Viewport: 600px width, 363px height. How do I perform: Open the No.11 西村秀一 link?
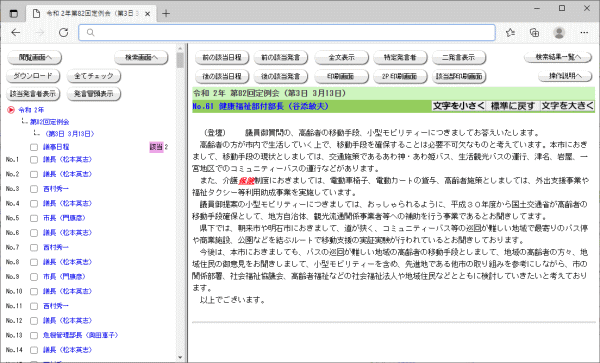click(x=55, y=306)
